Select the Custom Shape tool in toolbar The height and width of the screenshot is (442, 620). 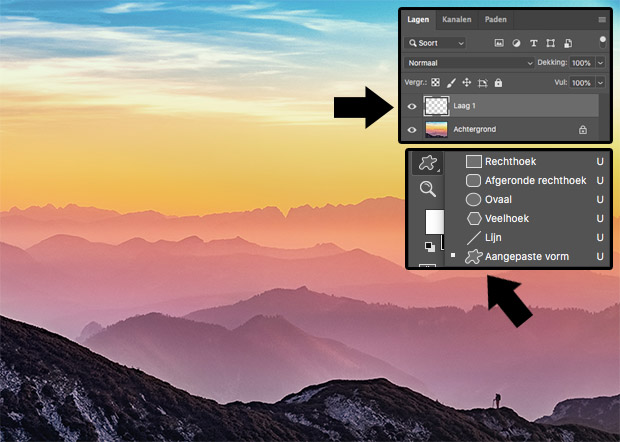click(x=427, y=163)
